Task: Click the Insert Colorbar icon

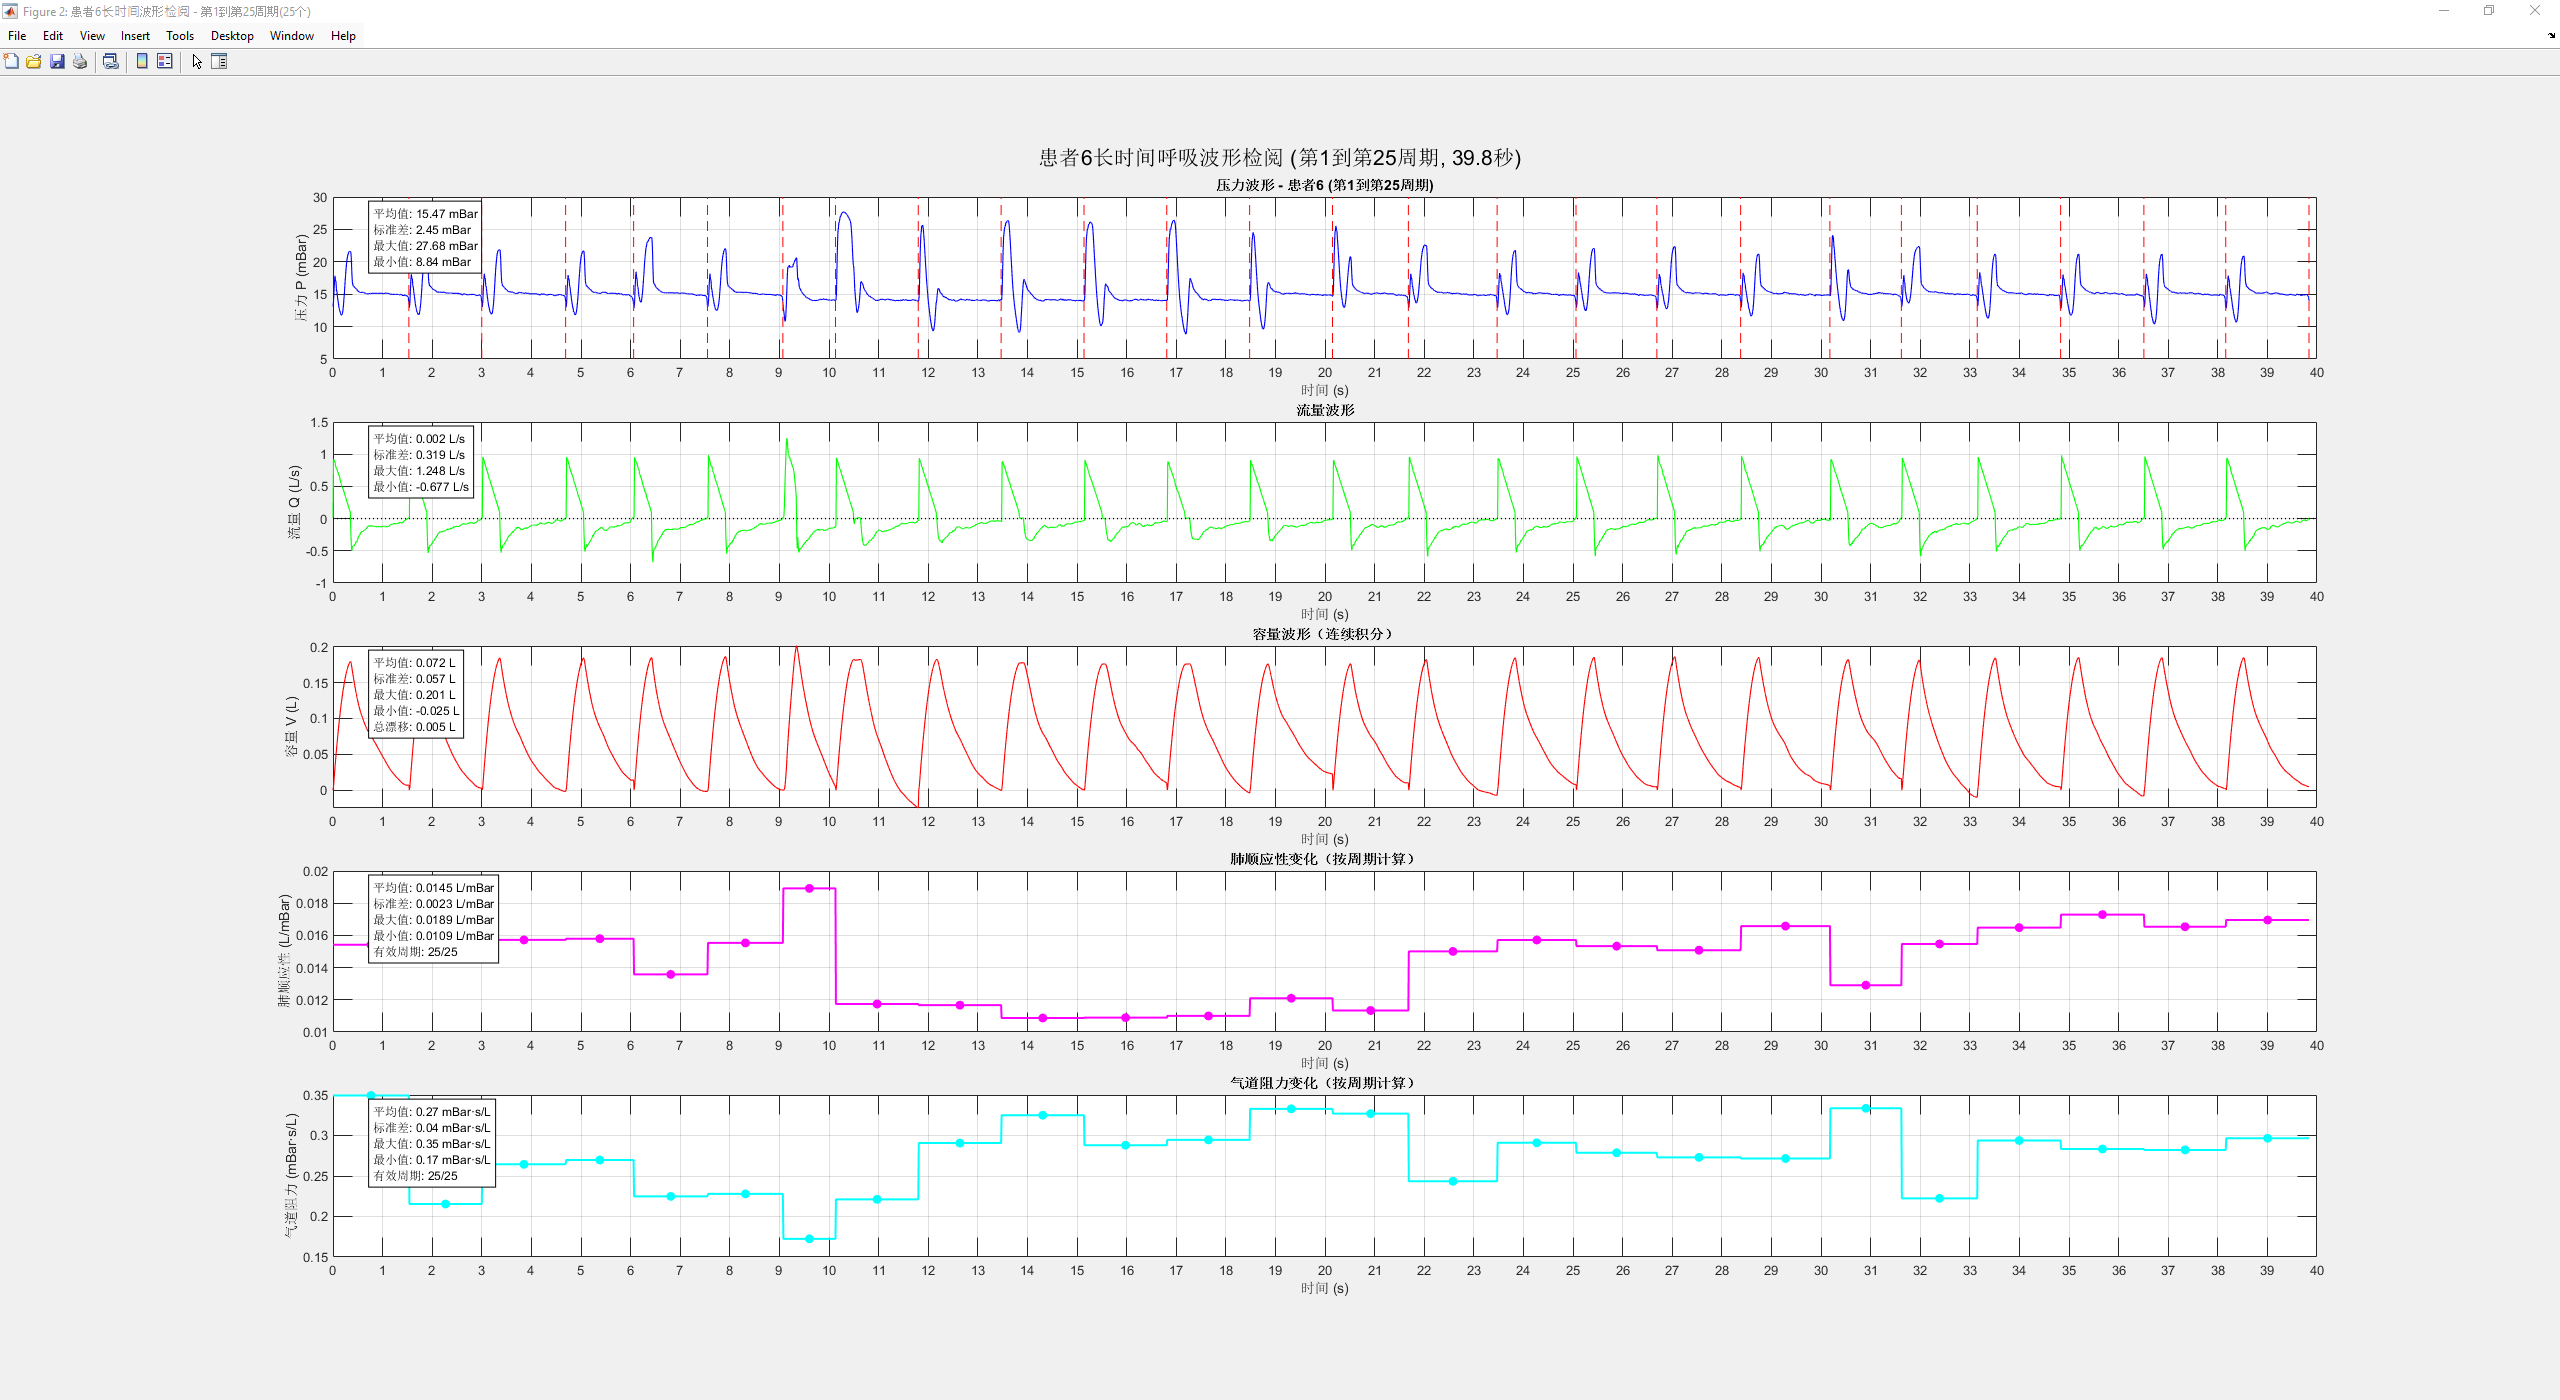Action: pyautogui.click(x=142, y=62)
